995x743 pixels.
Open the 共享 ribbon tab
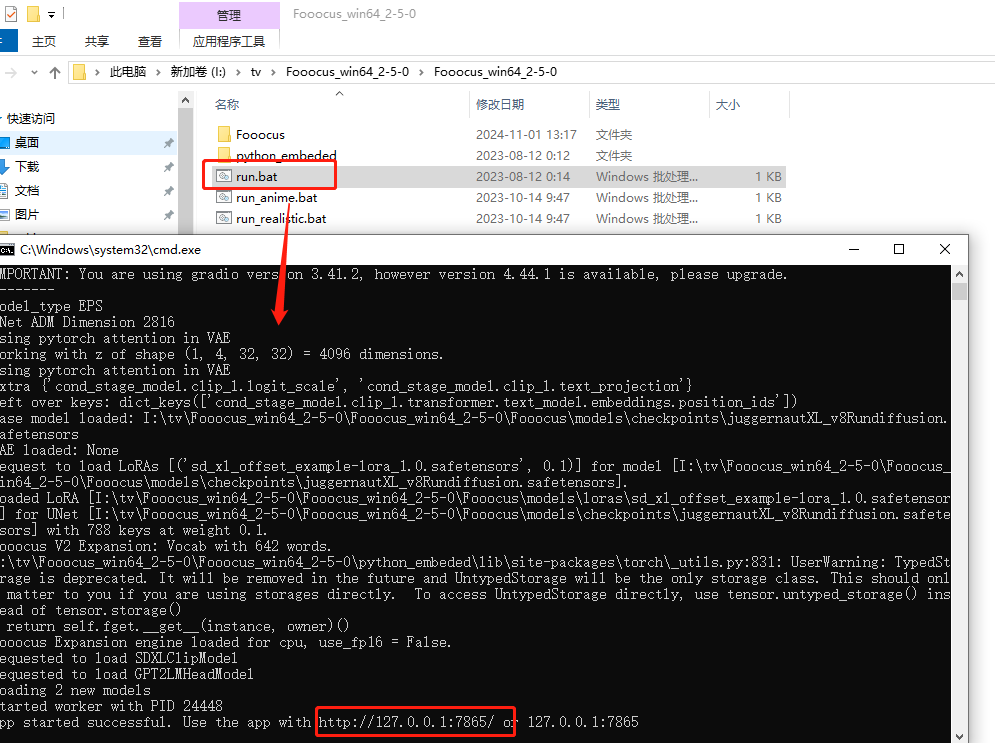(97, 41)
